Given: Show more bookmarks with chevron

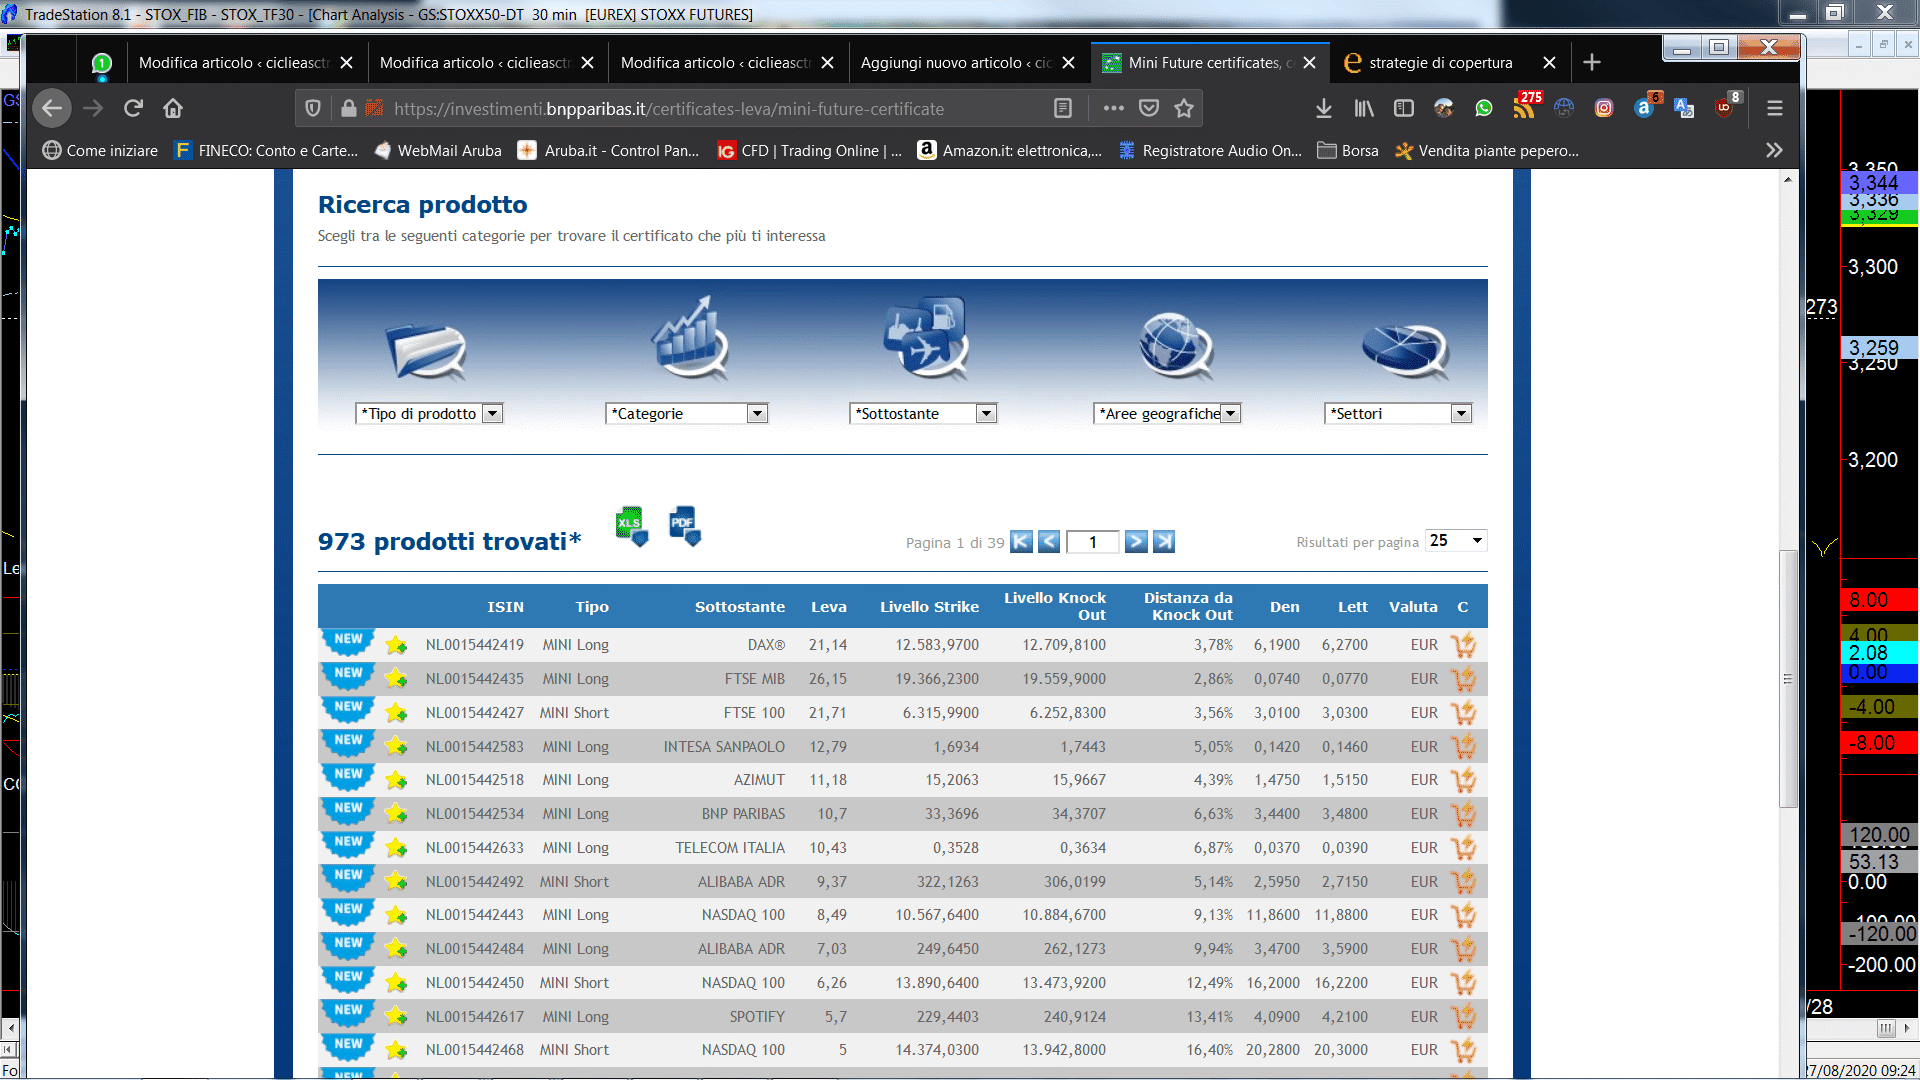Looking at the screenshot, I should pos(1774,150).
